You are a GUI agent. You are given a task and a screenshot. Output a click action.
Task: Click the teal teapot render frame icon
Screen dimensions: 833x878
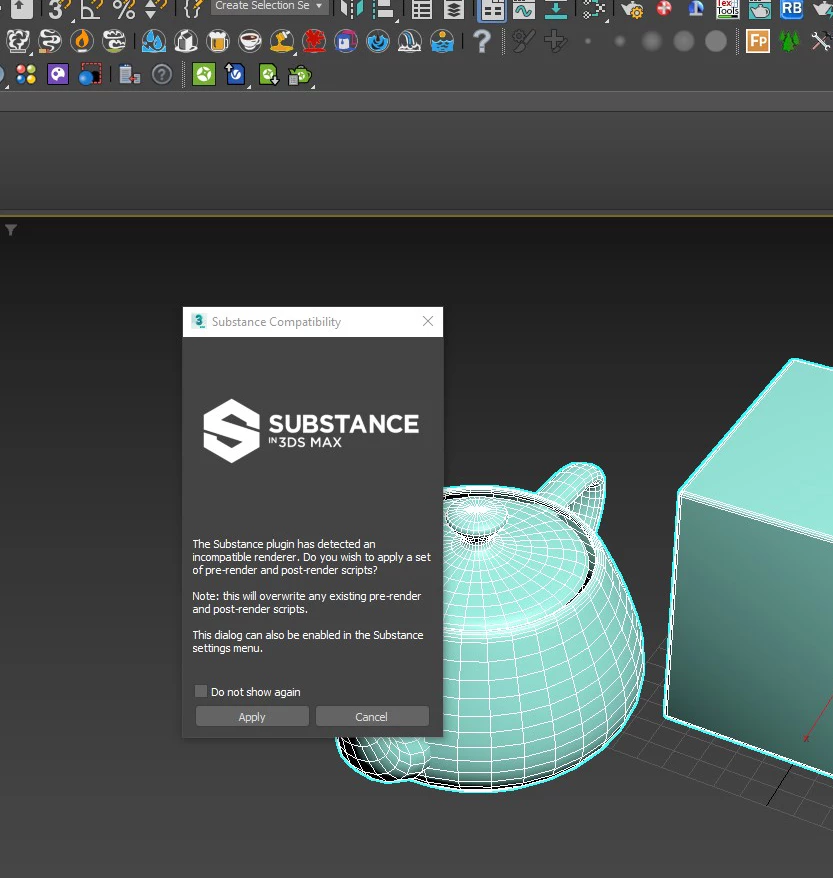pyautogui.click(x=760, y=9)
